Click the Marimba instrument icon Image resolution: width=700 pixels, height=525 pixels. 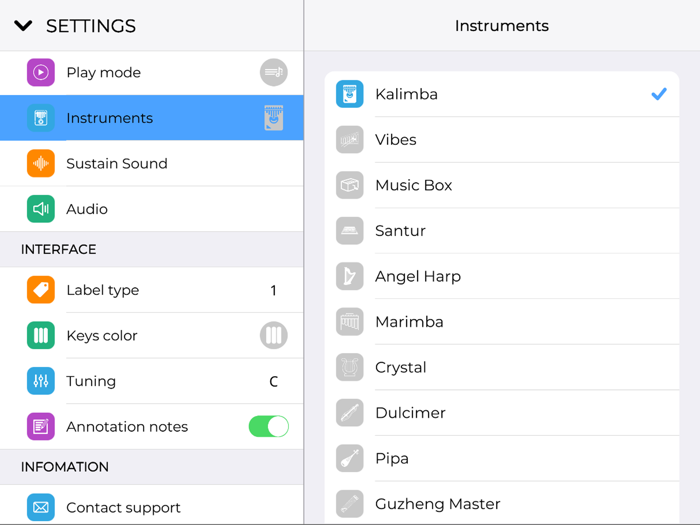350,322
